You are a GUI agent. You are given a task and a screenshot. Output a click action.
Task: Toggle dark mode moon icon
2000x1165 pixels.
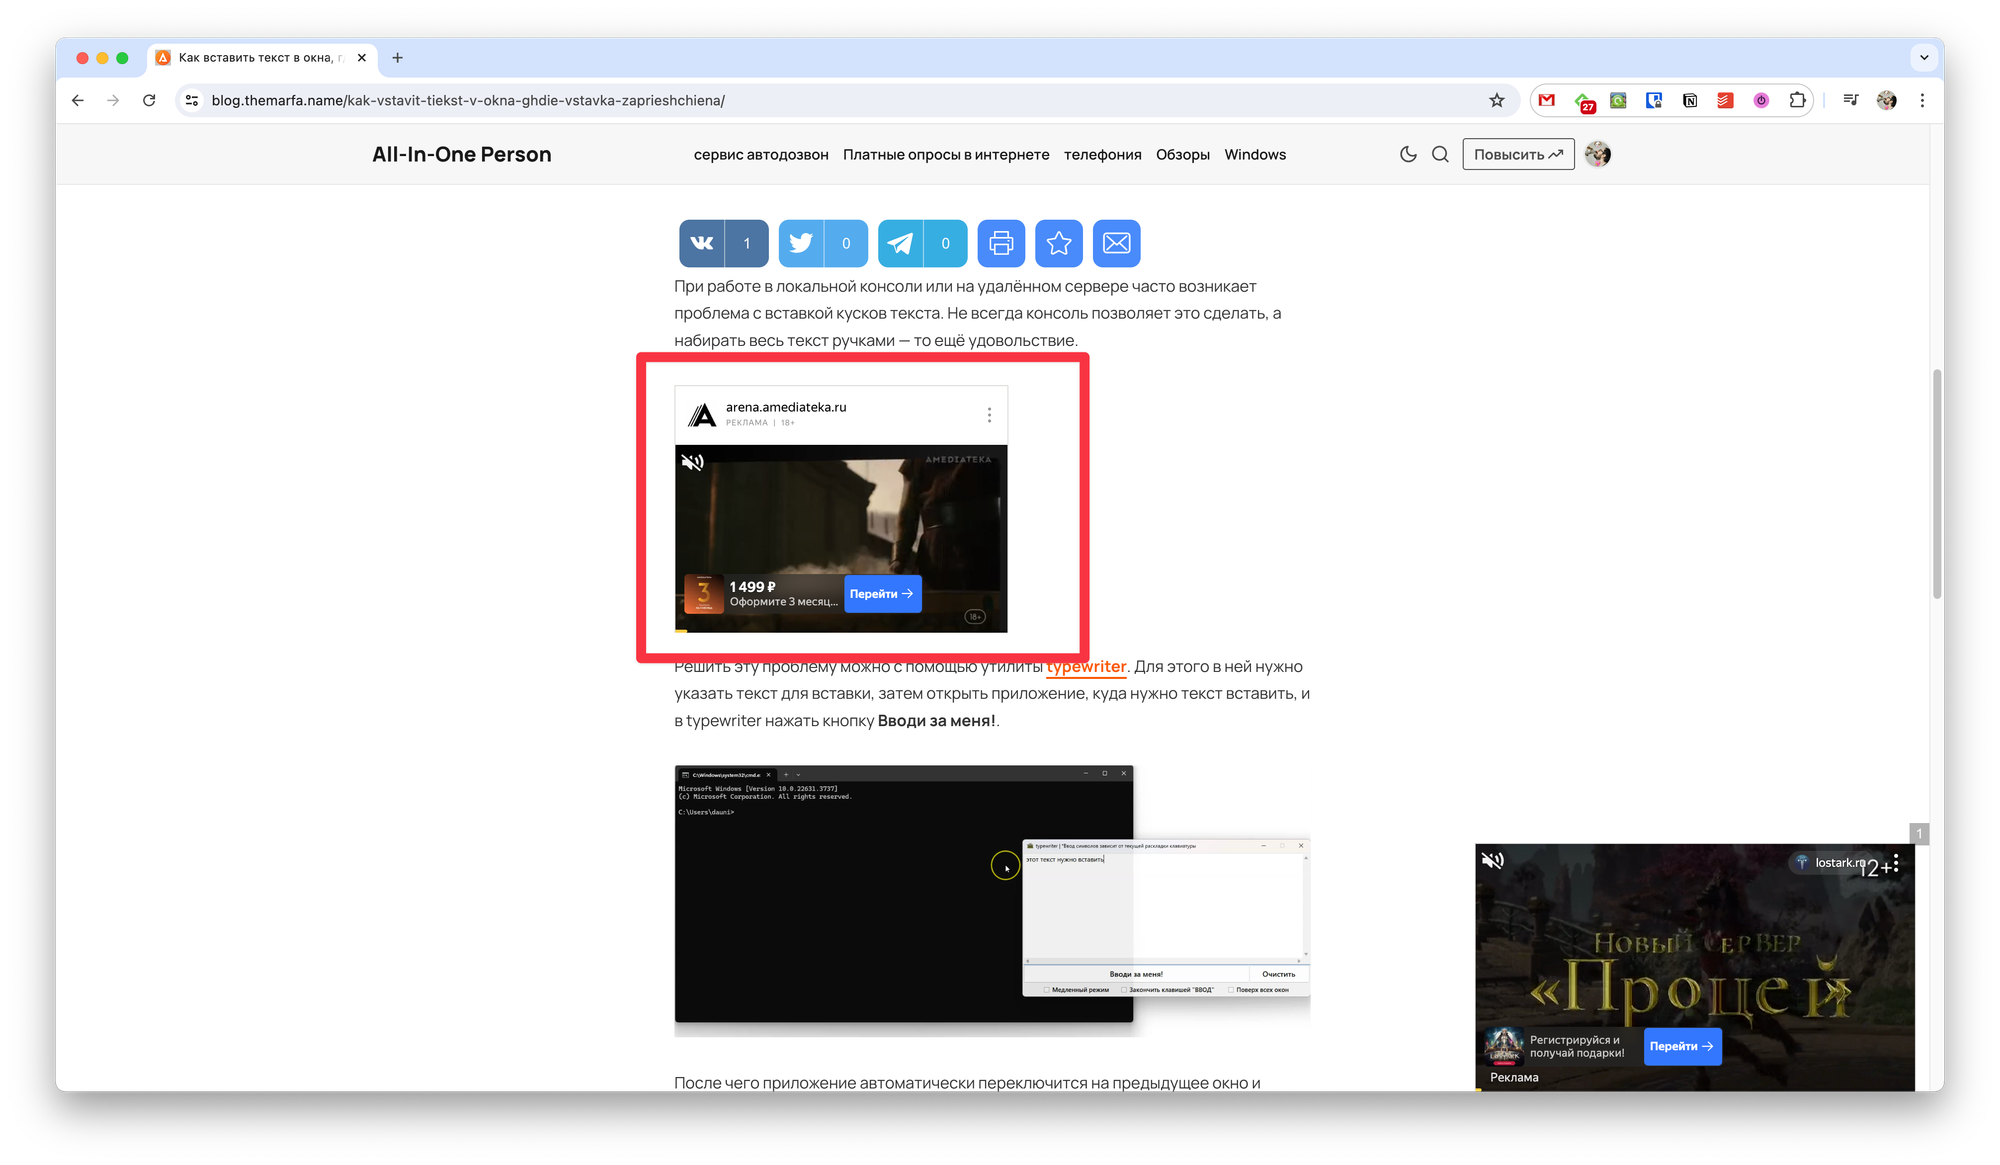(x=1408, y=154)
